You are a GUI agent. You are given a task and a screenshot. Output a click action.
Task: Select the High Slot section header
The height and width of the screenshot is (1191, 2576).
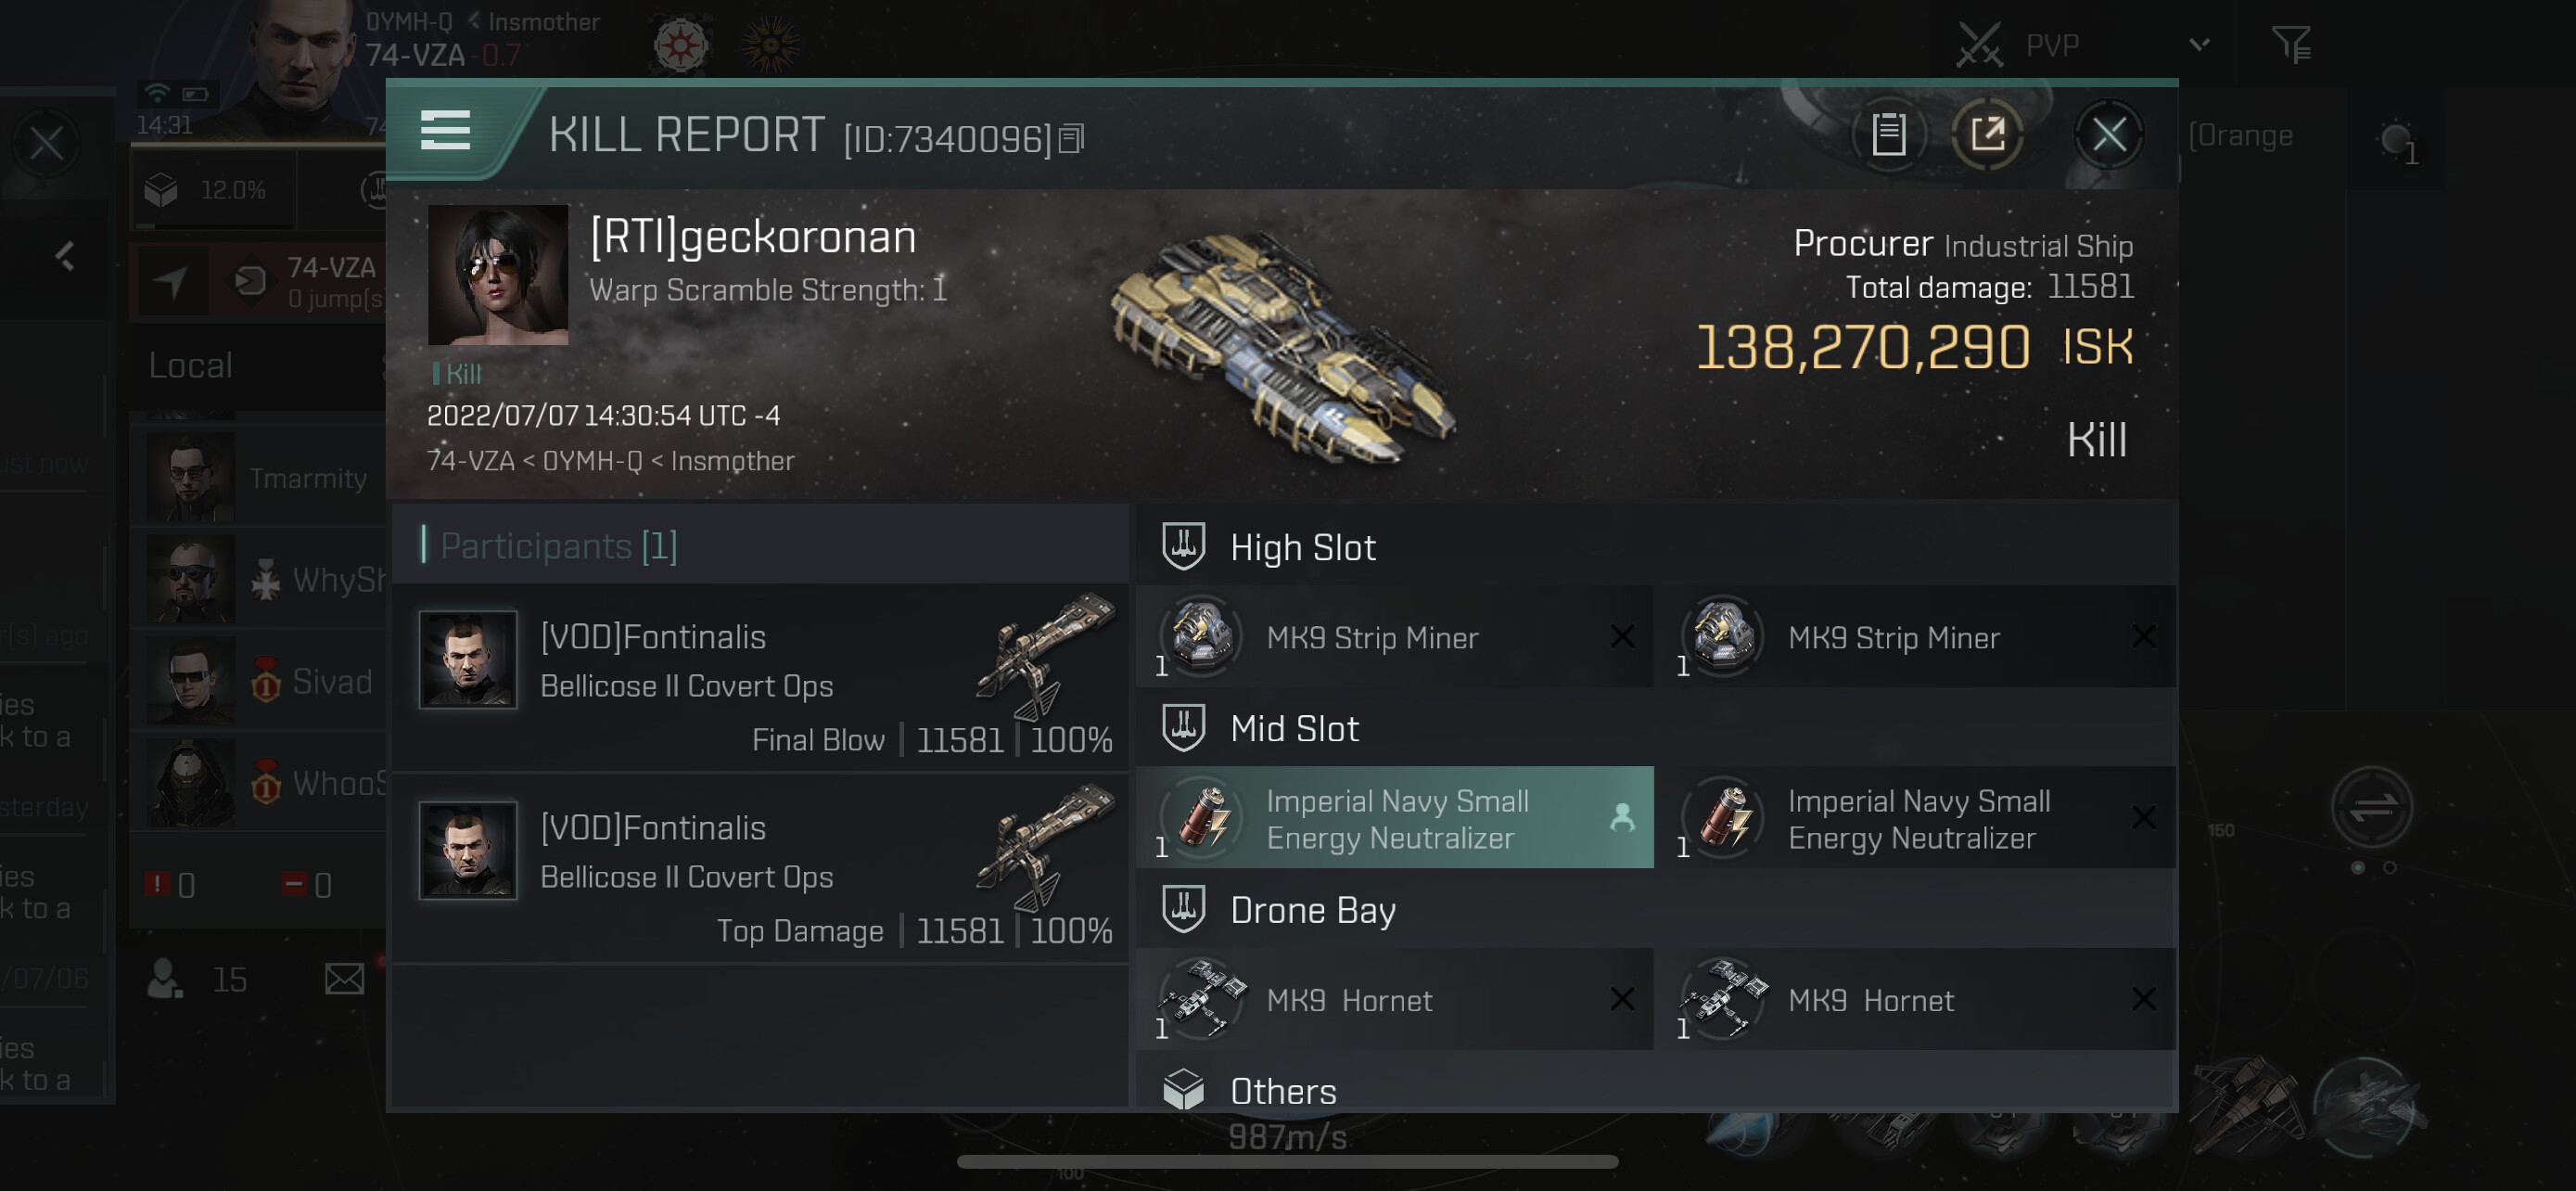click(x=1302, y=547)
